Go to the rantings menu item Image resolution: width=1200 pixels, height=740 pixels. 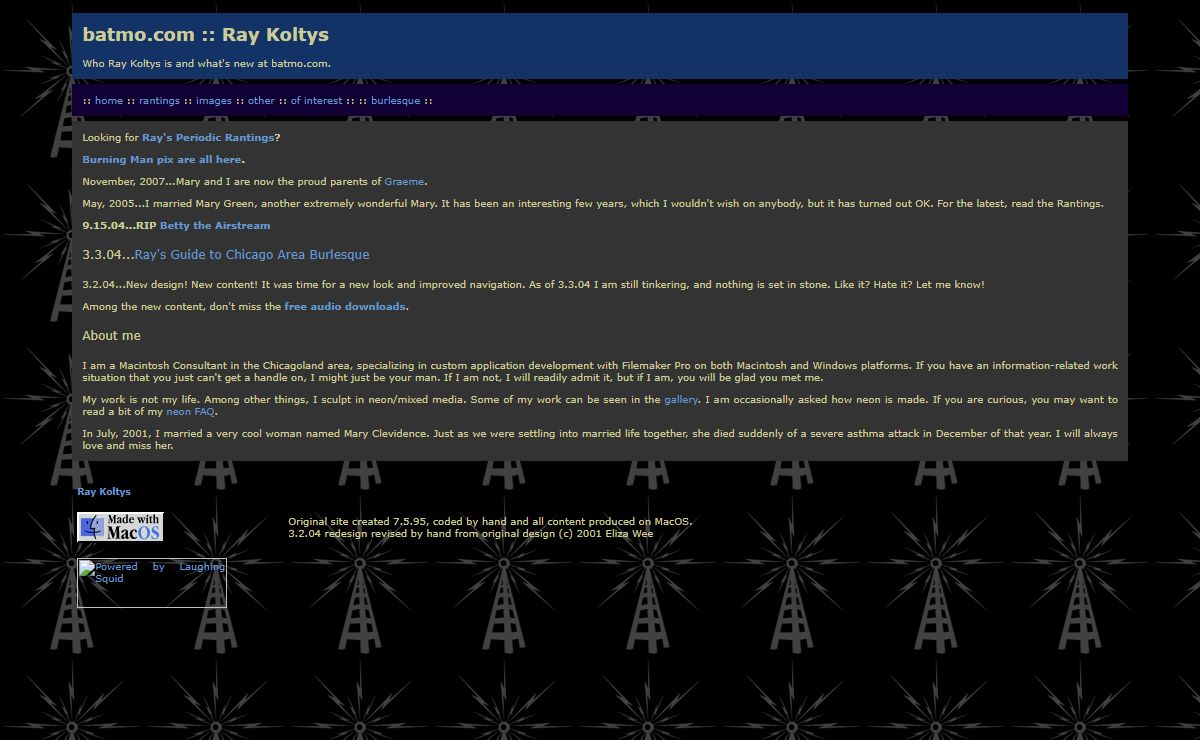(x=159, y=101)
